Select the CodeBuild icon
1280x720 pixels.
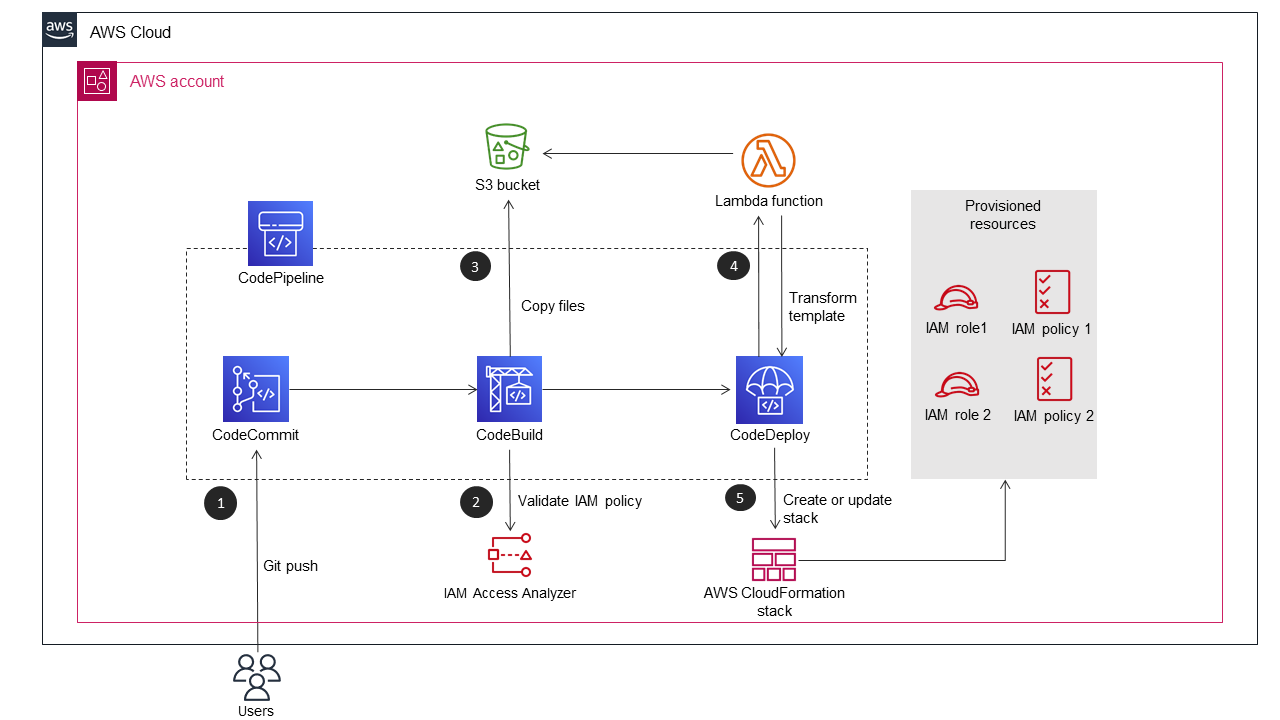(x=510, y=389)
